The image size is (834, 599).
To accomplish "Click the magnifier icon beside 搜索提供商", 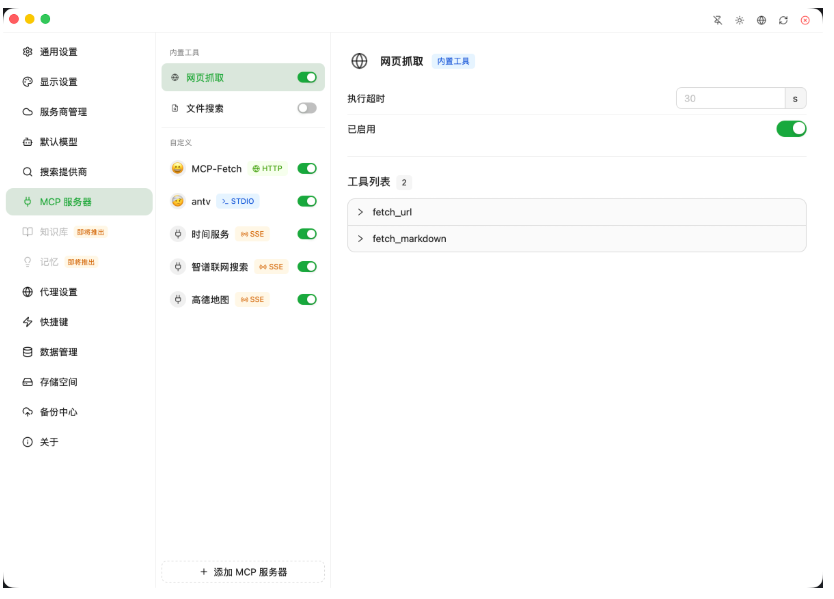I will coord(28,172).
